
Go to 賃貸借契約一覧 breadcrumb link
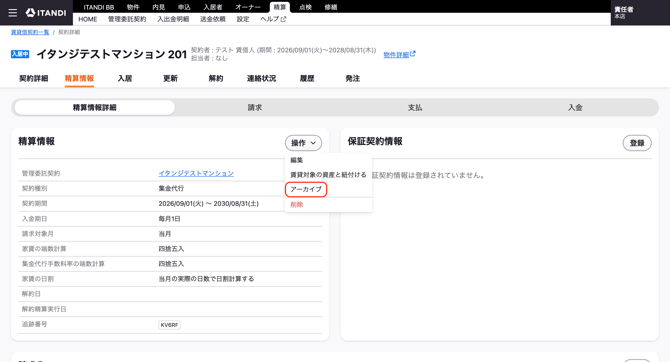pyautogui.click(x=30, y=32)
